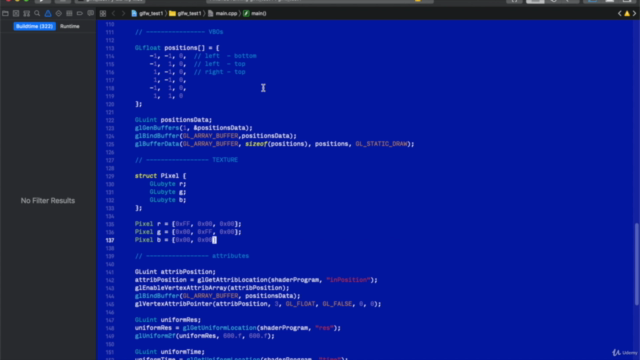Viewport: 640px width, 360px height.
Task: Open the Source Control navigator
Action: [16, 13]
